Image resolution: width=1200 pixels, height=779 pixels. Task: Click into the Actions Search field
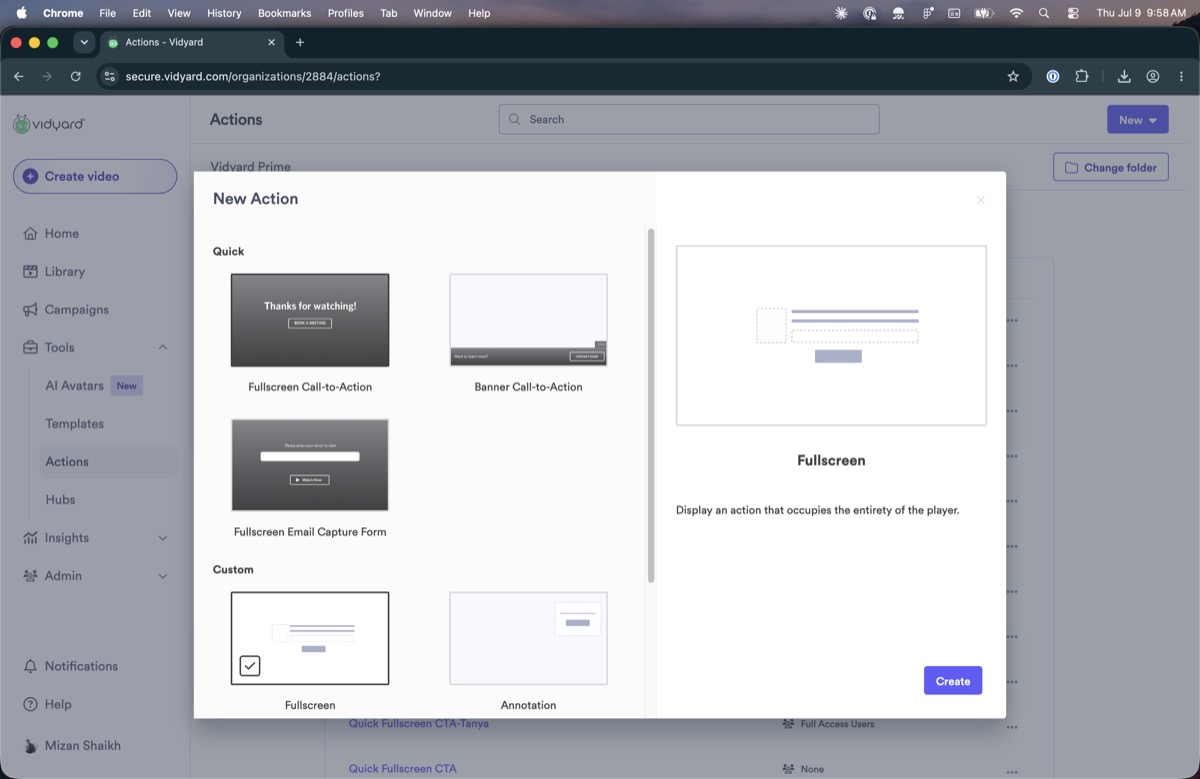pyautogui.click(x=689, y=119)
